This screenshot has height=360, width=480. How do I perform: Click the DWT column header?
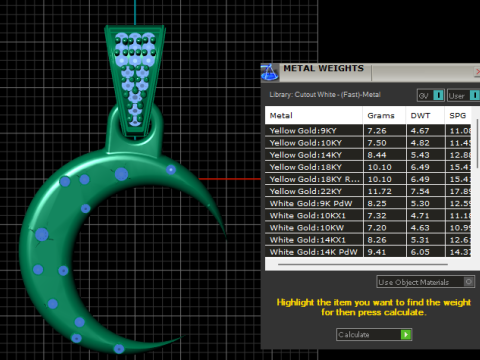pos(425,115)
